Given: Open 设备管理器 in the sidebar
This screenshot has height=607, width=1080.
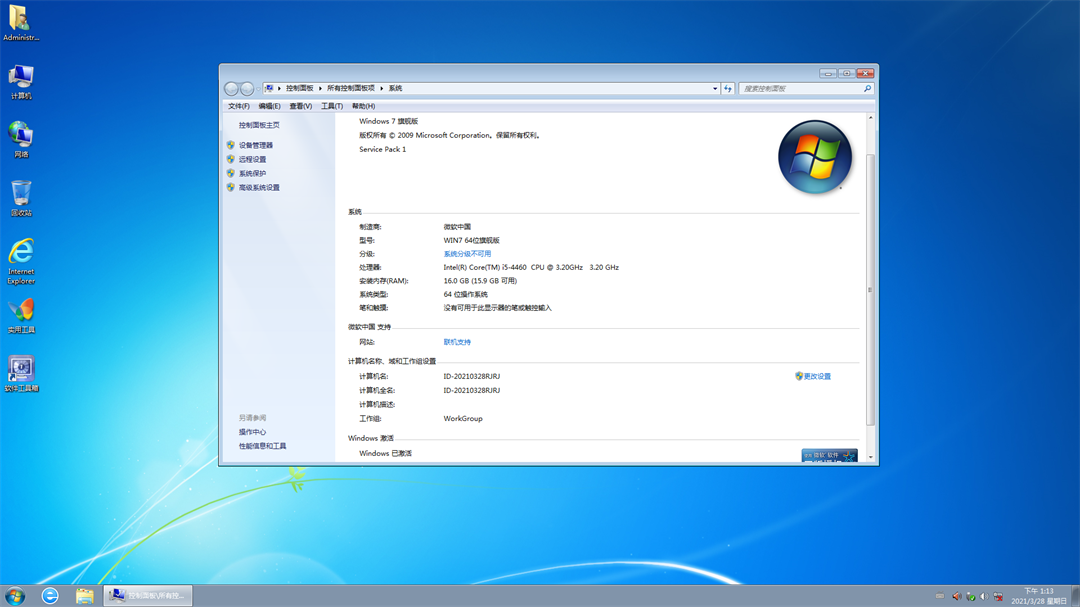Looking at the screenshot, I should tap(255, 145).
